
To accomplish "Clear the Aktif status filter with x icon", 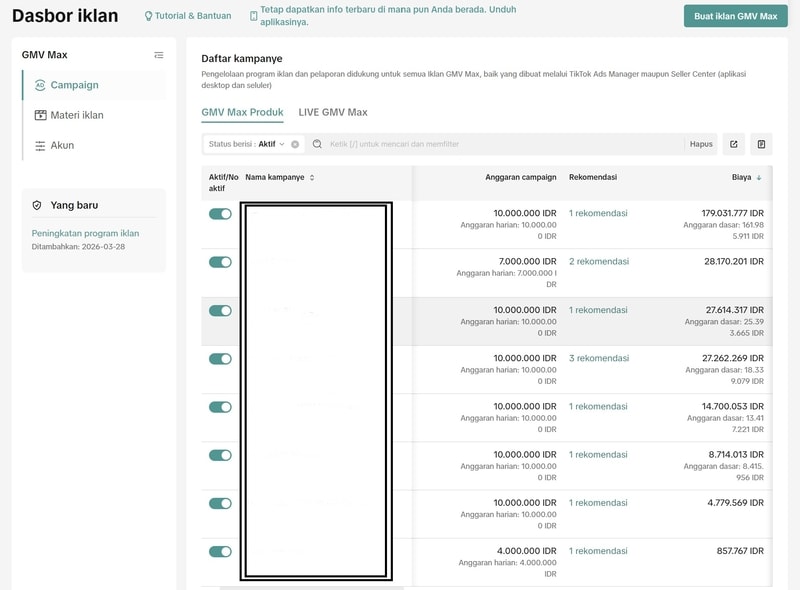I will click(295, 144).
